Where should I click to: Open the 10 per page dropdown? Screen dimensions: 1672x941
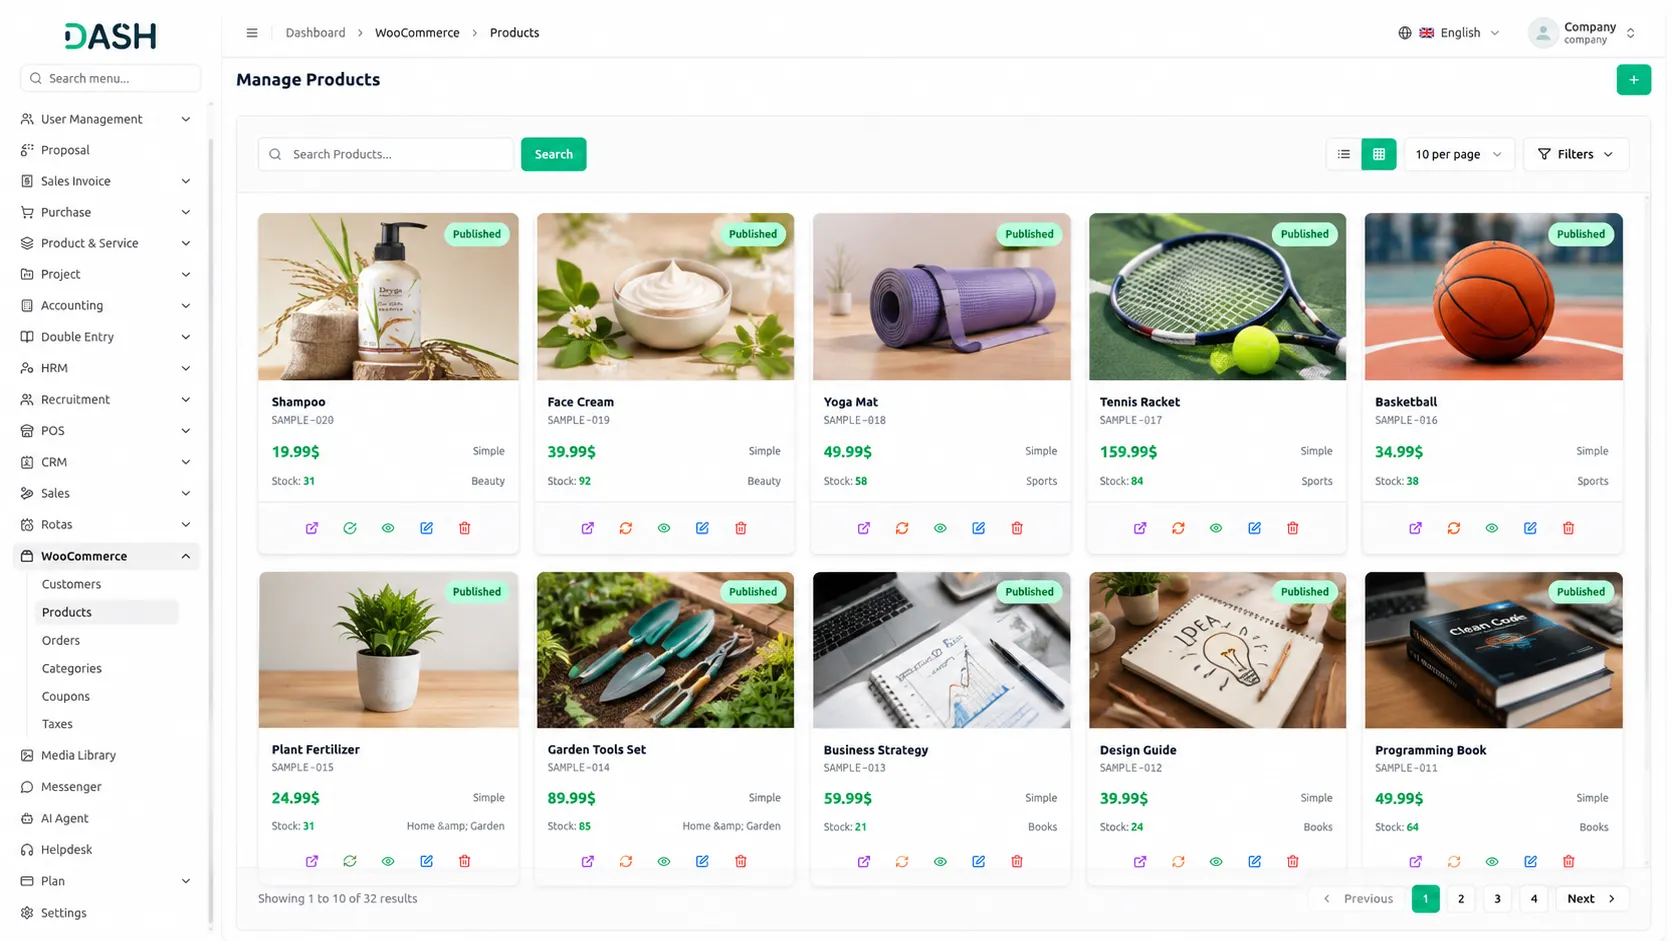(1459, 154)
